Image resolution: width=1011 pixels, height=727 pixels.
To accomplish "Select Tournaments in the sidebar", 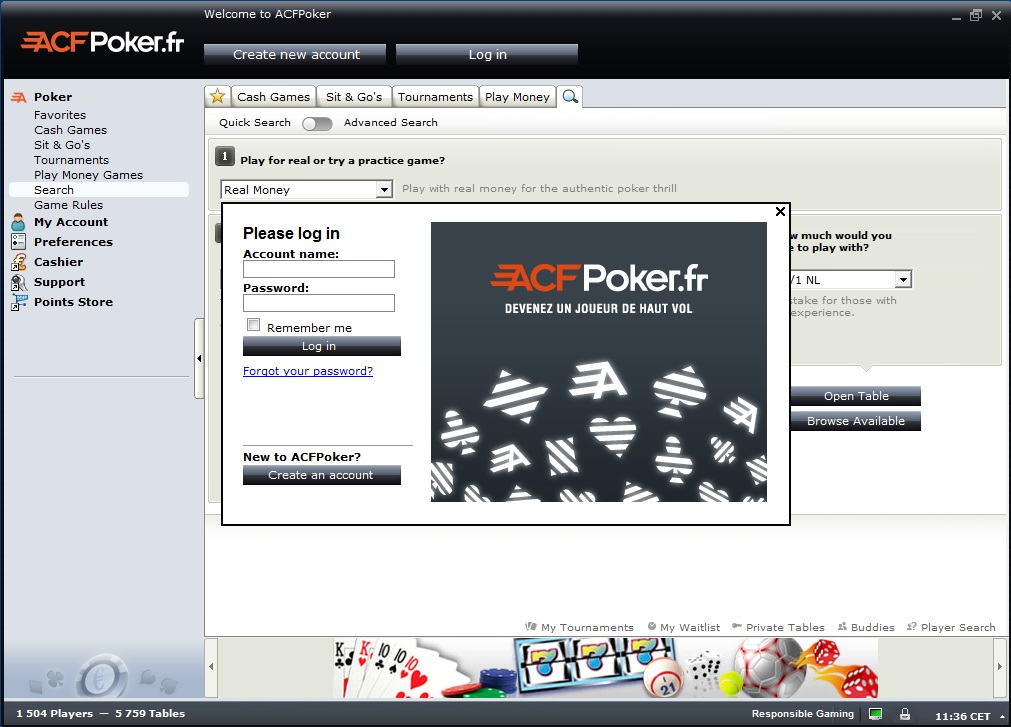I will pos(72,160).
